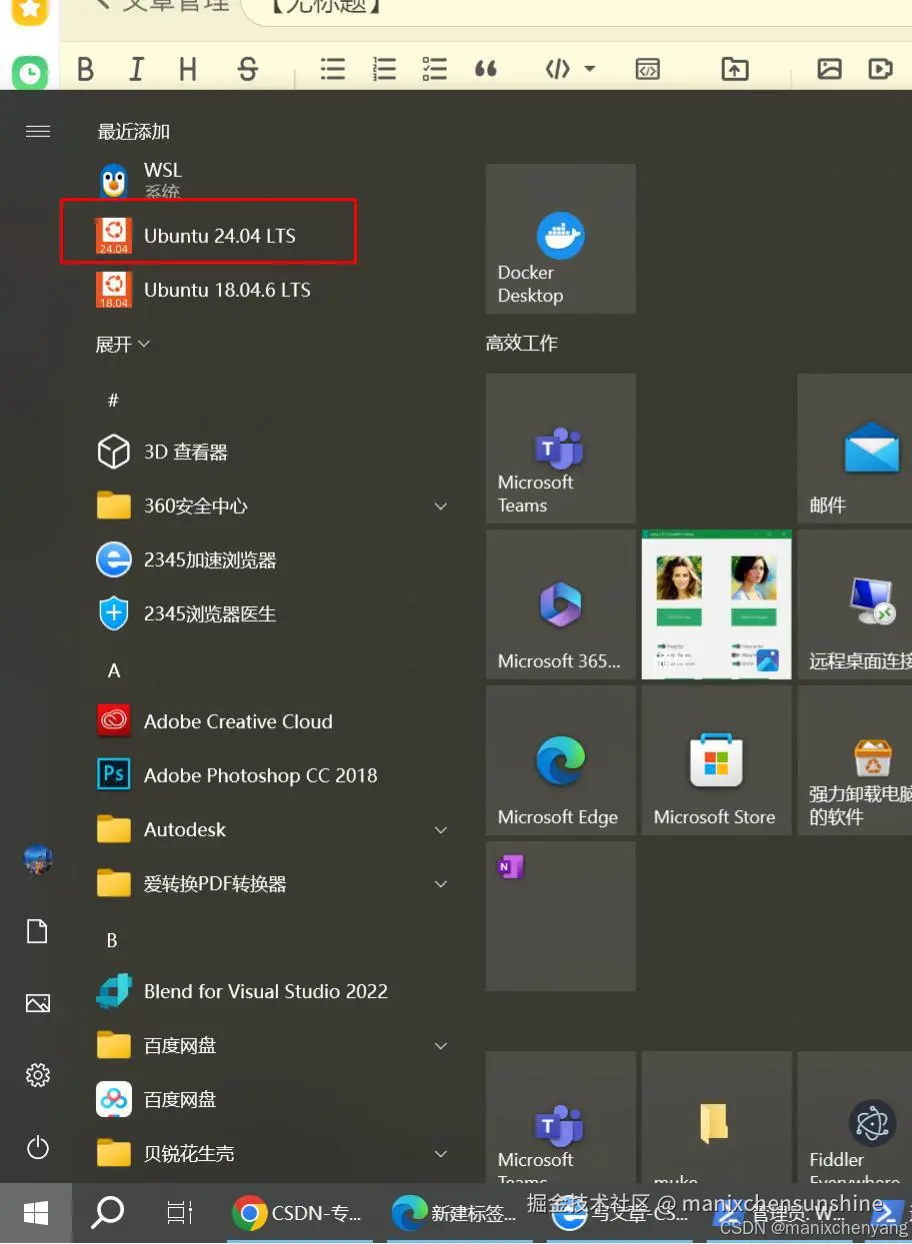
Task: Select the Heading formatting icon
Action: tap(187, 69)
